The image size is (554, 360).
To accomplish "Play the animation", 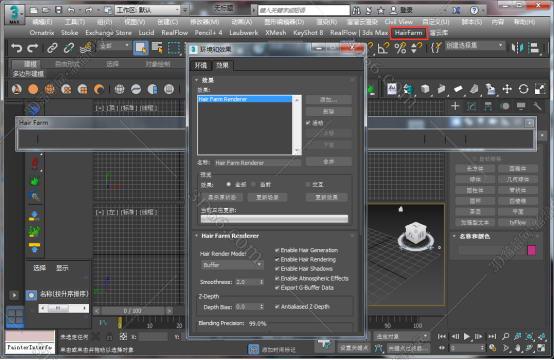I will pyautogui.click(x=467, y=336).
